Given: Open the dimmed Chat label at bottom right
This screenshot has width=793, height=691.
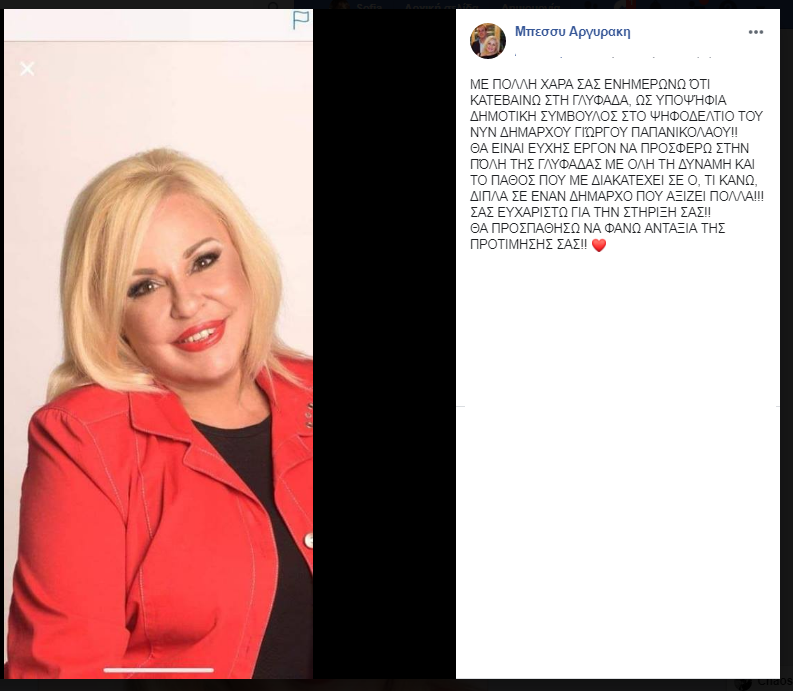Looking at the screenshot, I should coord(775,683).
